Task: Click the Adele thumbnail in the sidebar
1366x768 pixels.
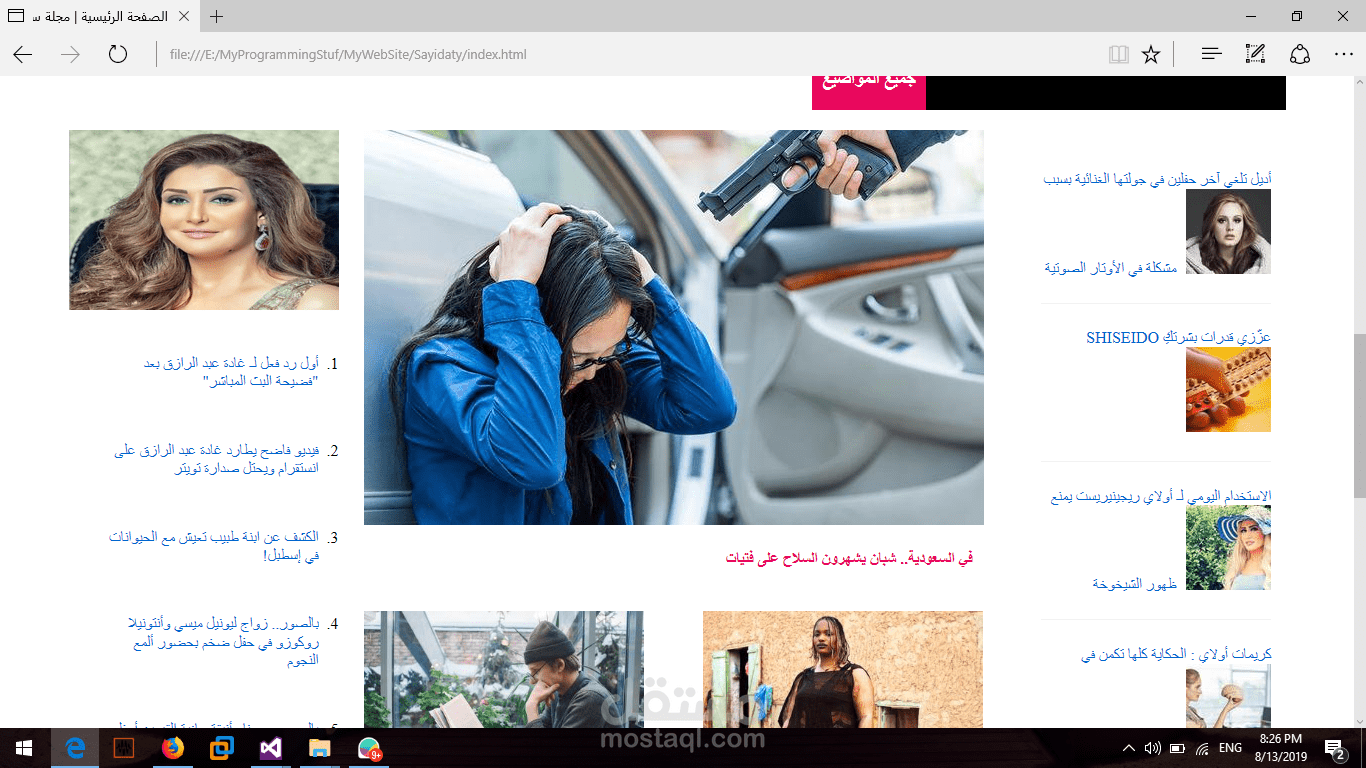Action: point(1228,231)
